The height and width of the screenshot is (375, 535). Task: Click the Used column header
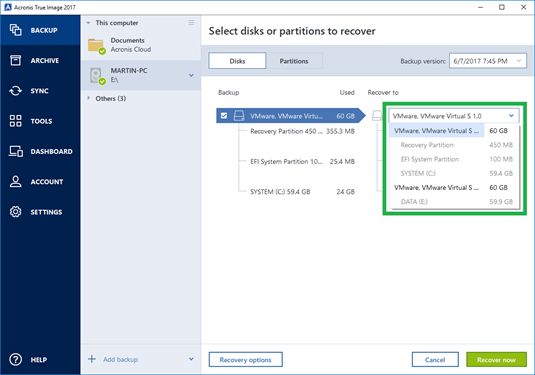(347, 92)
